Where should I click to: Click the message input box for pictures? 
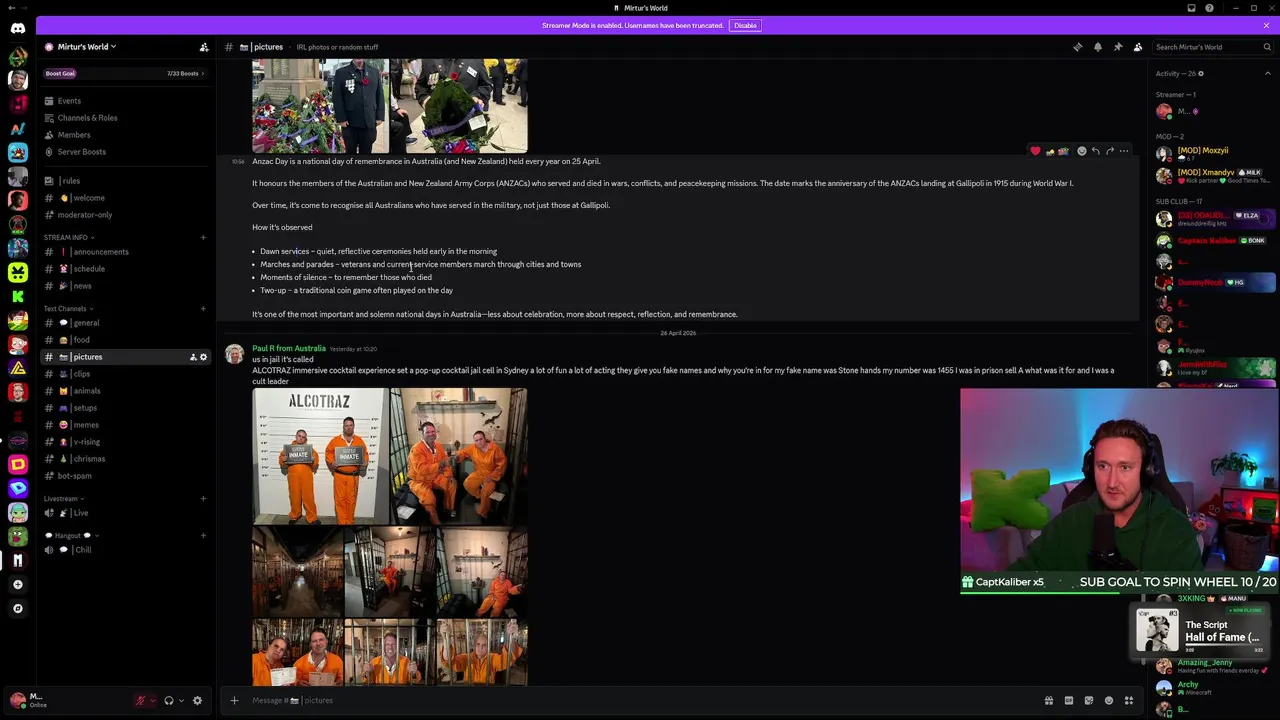point(640,700)
